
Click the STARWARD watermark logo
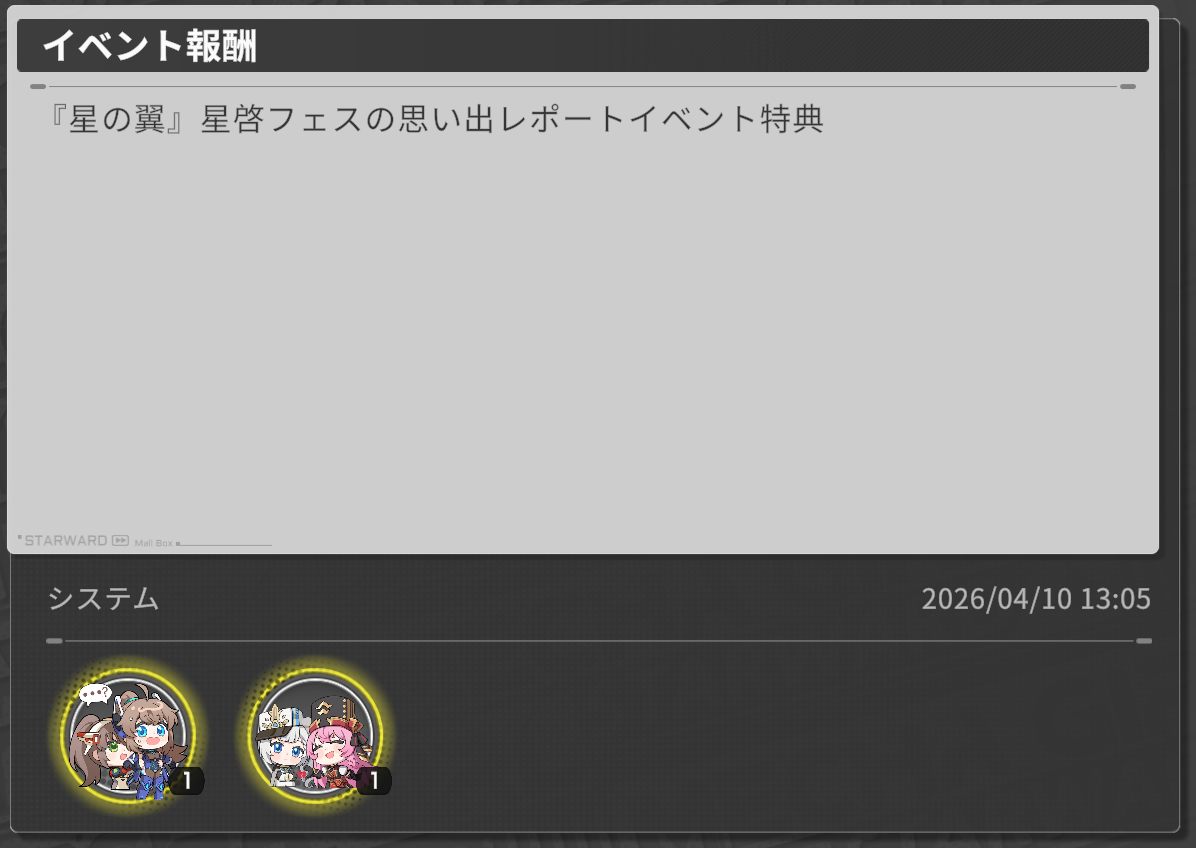(66, 541)
